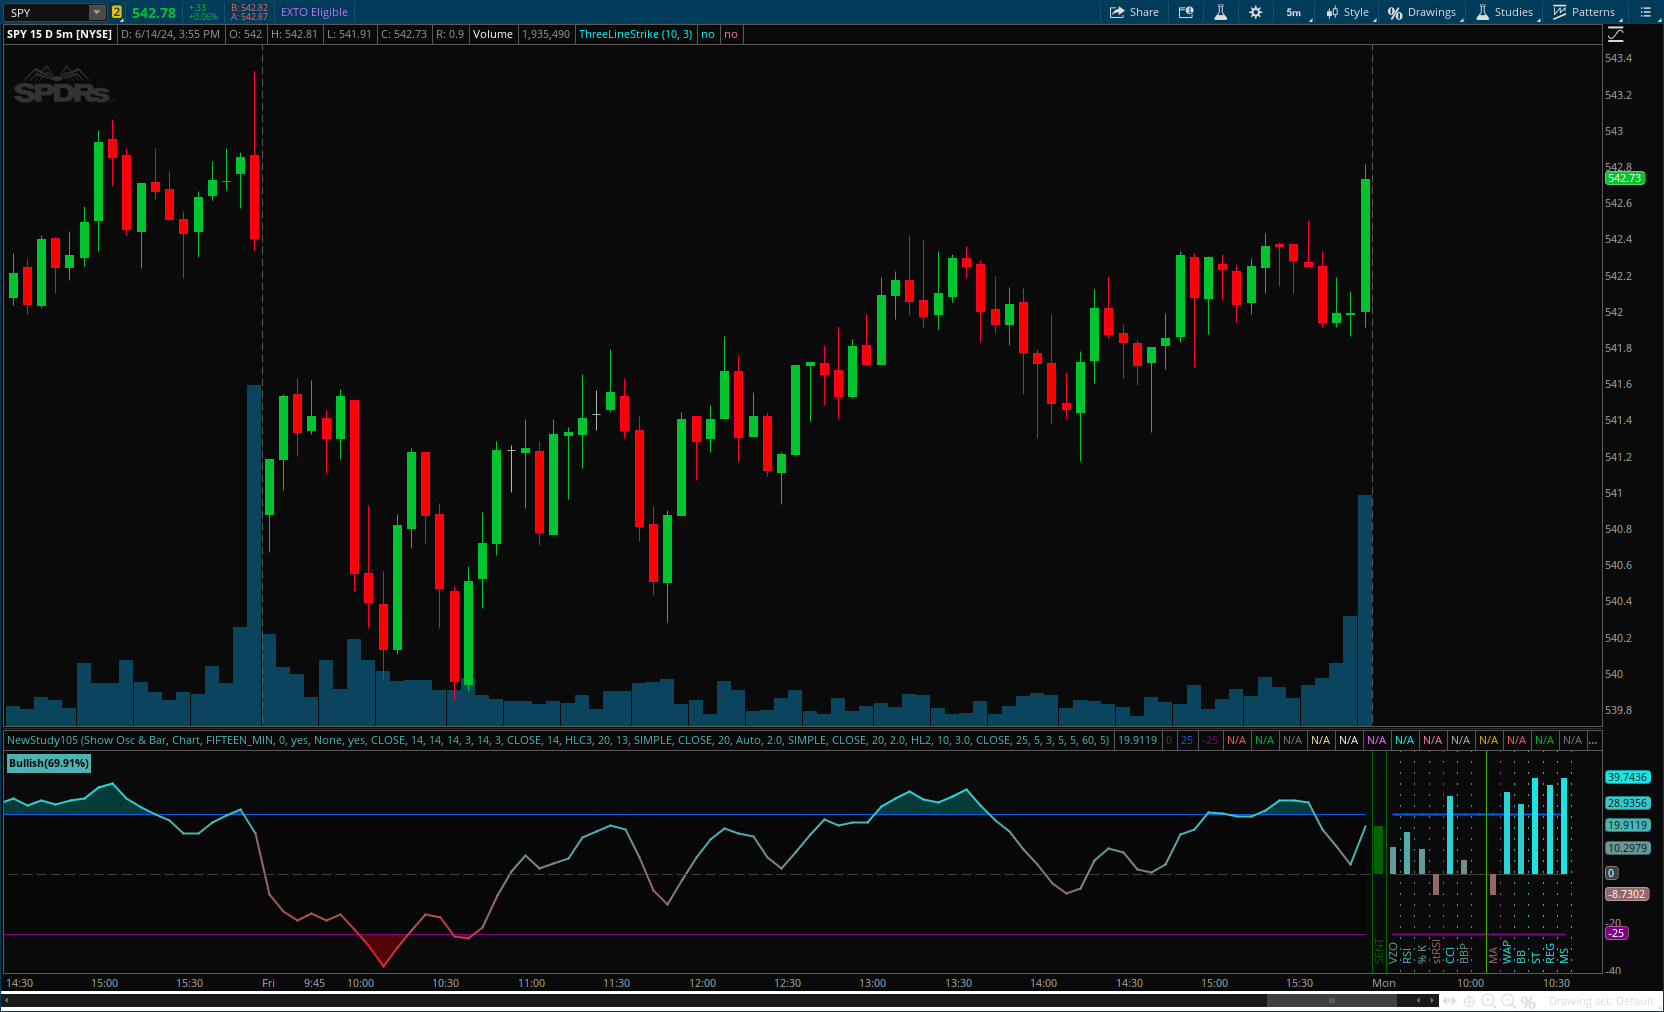Viewport: 1664px width, 1012px height.
Task: Click the horizontal time scrollbar thumb
Action: [1332, 1000]
